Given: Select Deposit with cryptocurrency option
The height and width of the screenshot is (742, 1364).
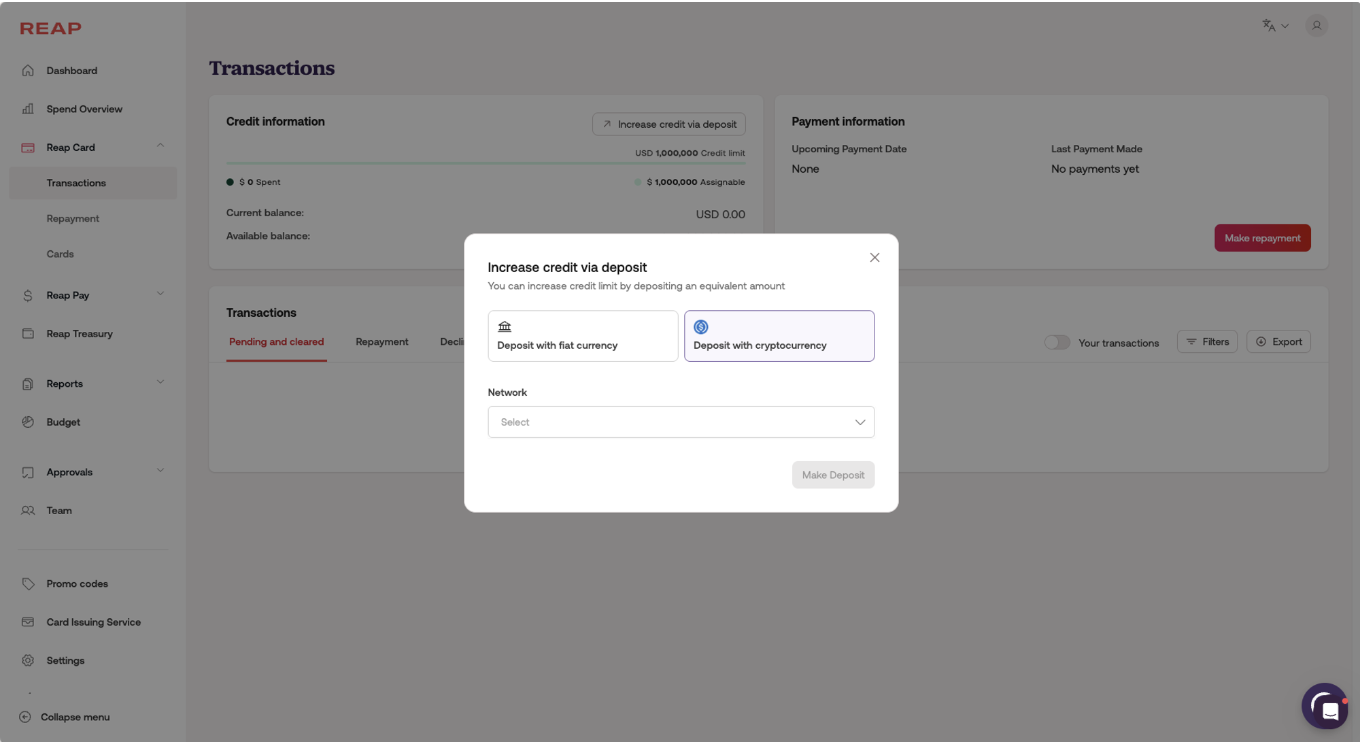Looking at the screenshot, I should pyautogui.click(x=779, y=336).
